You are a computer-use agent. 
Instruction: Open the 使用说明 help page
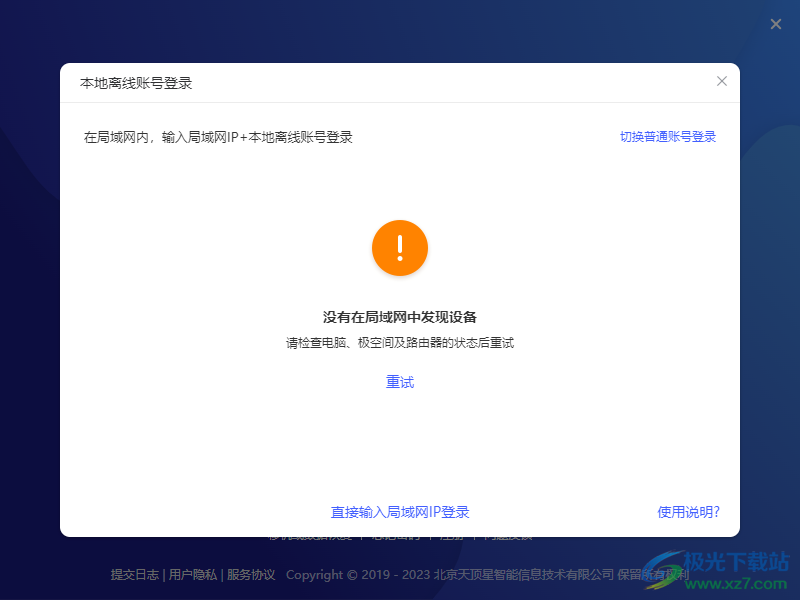(688, 512)
